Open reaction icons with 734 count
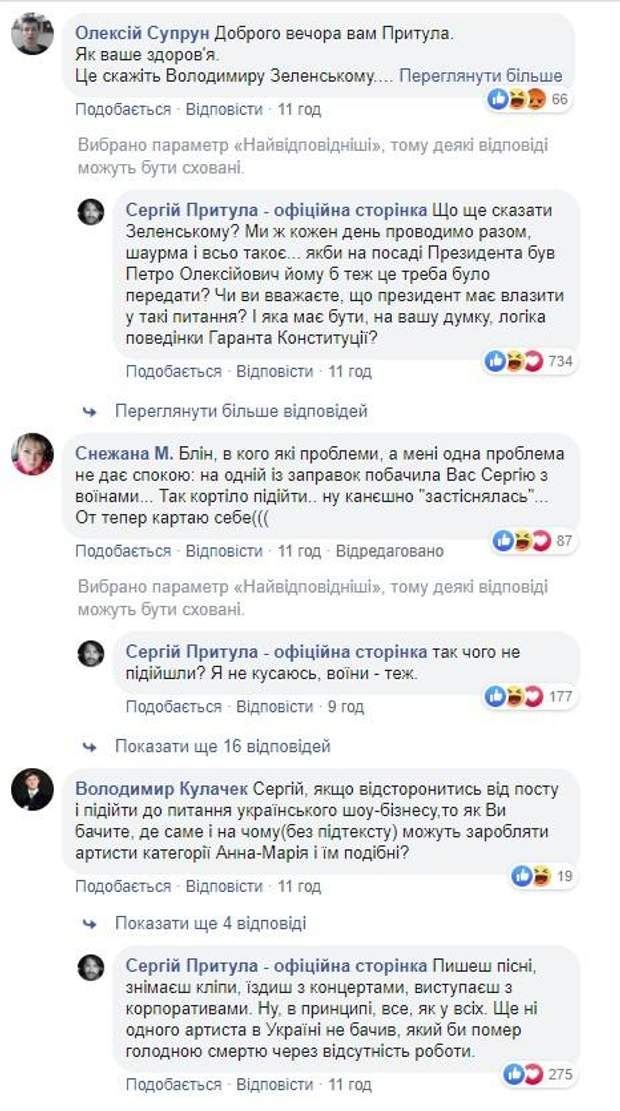This screenshot has height=1111, width=620. [514, 361]
